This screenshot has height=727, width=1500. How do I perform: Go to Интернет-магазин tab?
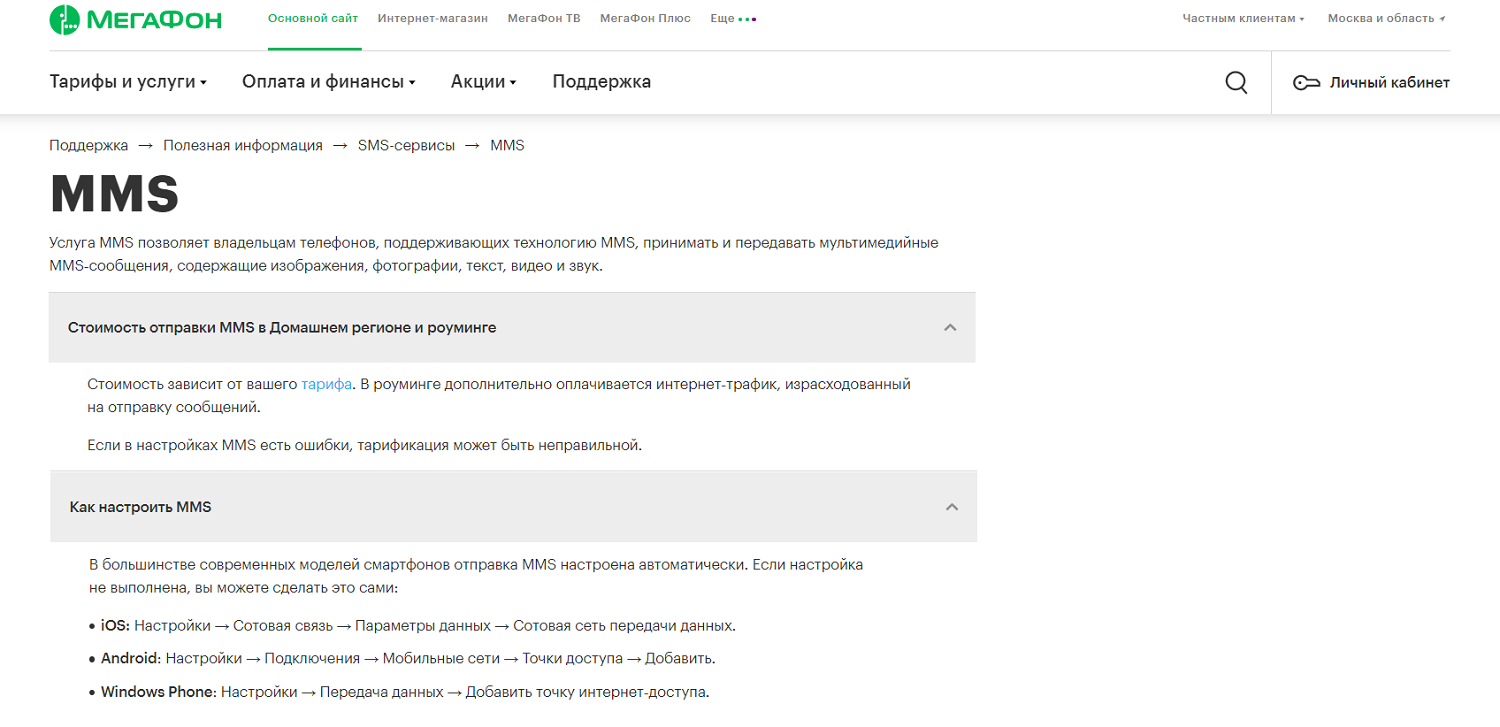[433, 18]
